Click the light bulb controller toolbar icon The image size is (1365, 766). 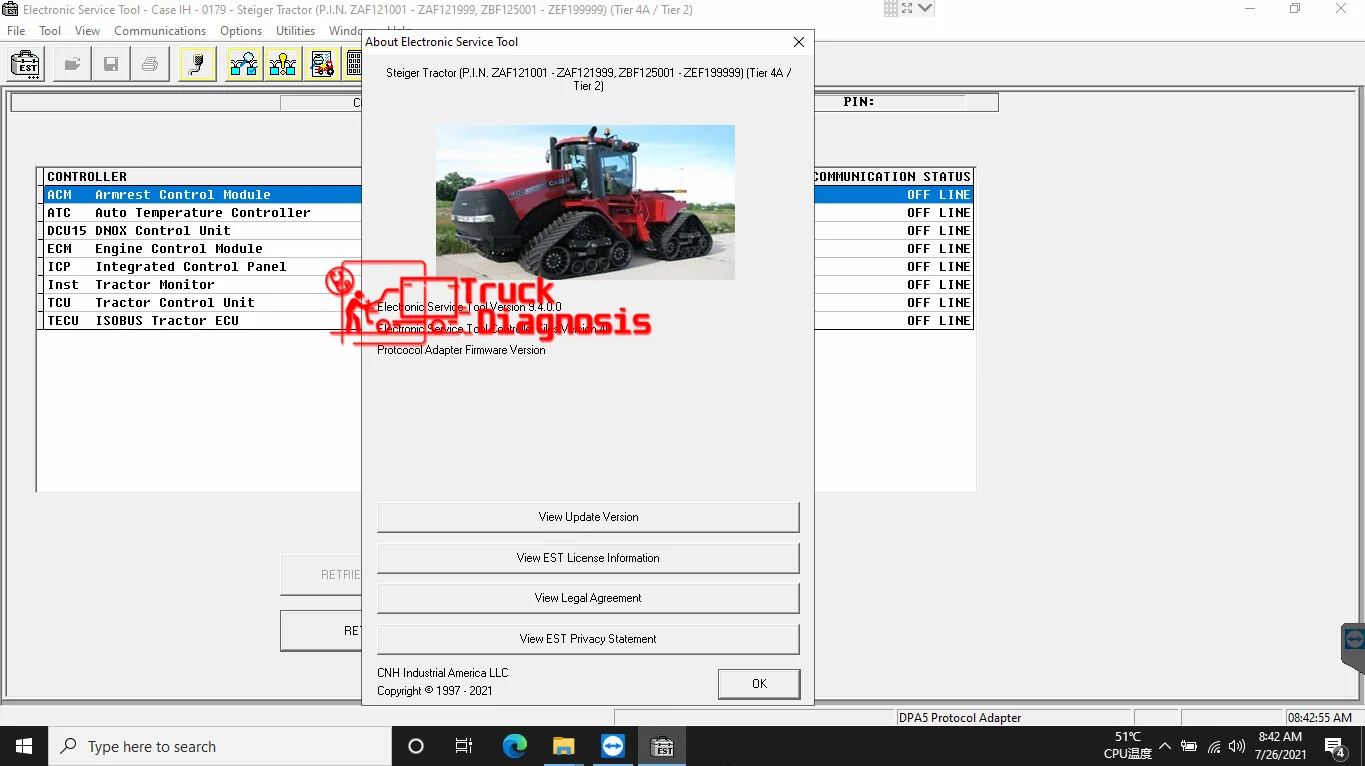coord(283,65)
